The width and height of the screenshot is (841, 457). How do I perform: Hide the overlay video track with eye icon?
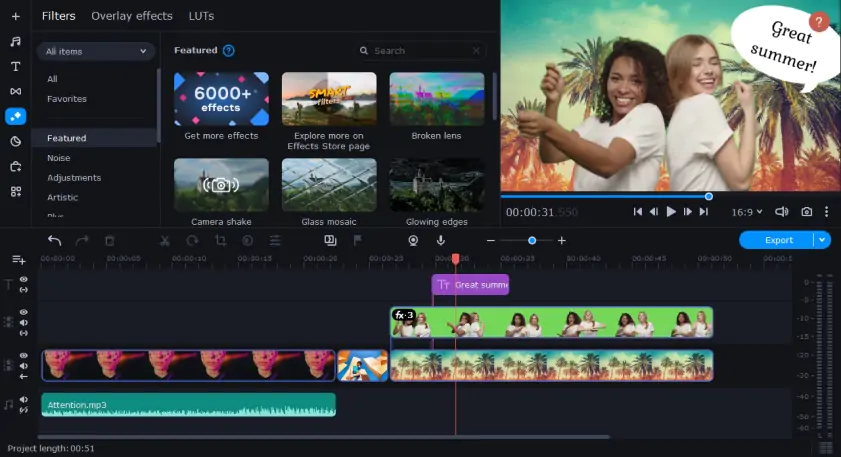pos(23,311)
